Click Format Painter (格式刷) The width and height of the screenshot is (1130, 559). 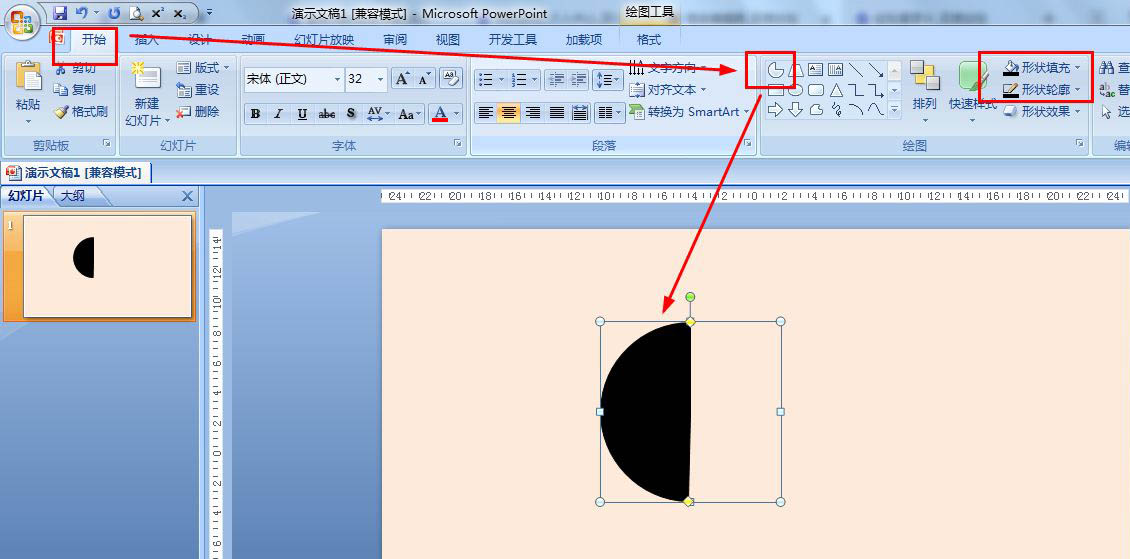tap(80, 112)
